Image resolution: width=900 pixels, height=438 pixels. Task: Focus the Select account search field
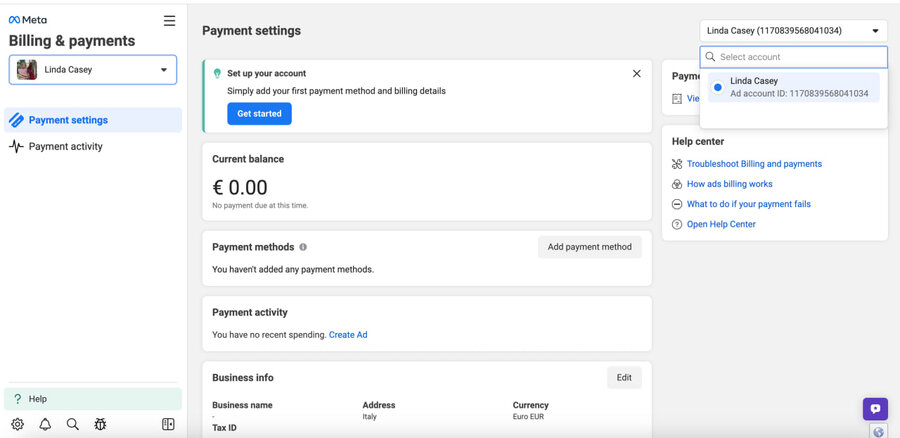pos(793,57)
